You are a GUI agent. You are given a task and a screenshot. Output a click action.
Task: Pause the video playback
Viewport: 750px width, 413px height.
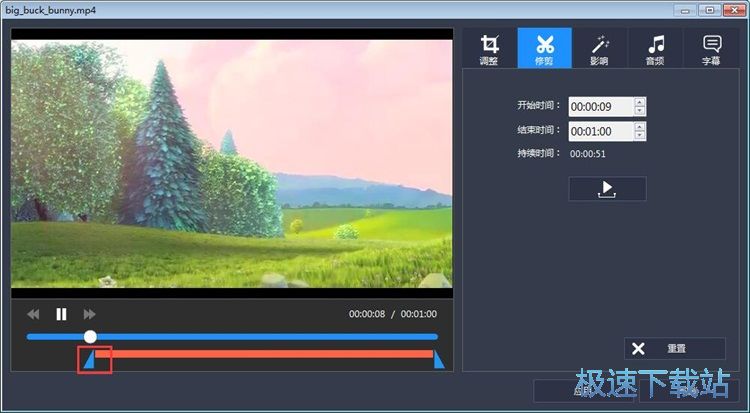click(x=61, y=314)
